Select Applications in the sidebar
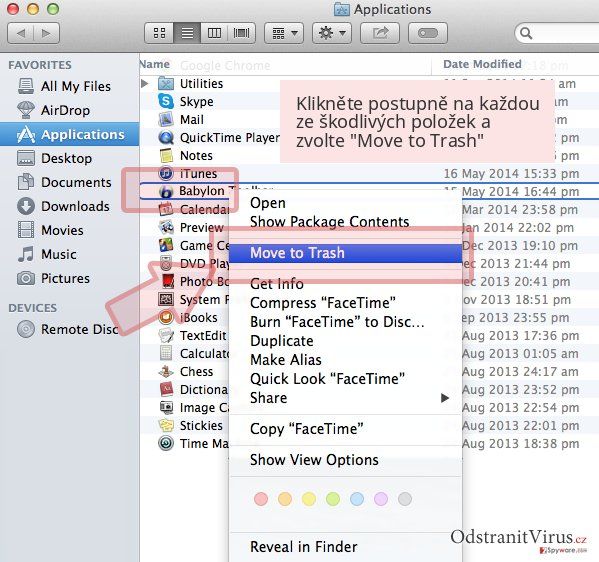 (70, 134)
